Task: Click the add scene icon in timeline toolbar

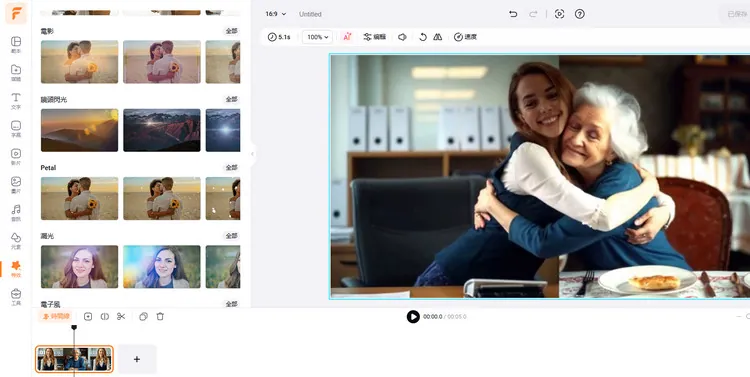Action: coord(88,316)
